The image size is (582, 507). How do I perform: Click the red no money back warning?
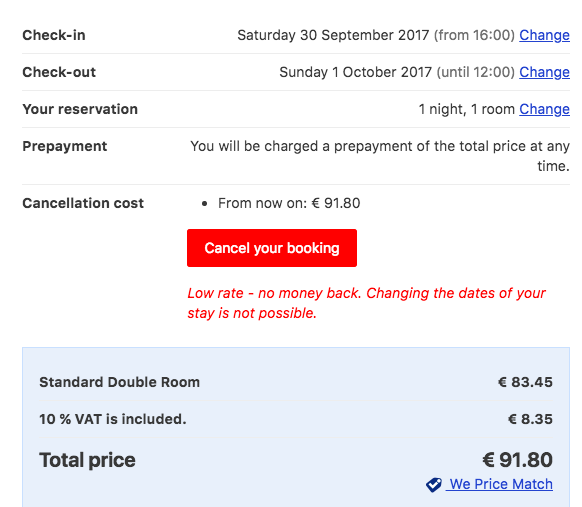[366, 303]
